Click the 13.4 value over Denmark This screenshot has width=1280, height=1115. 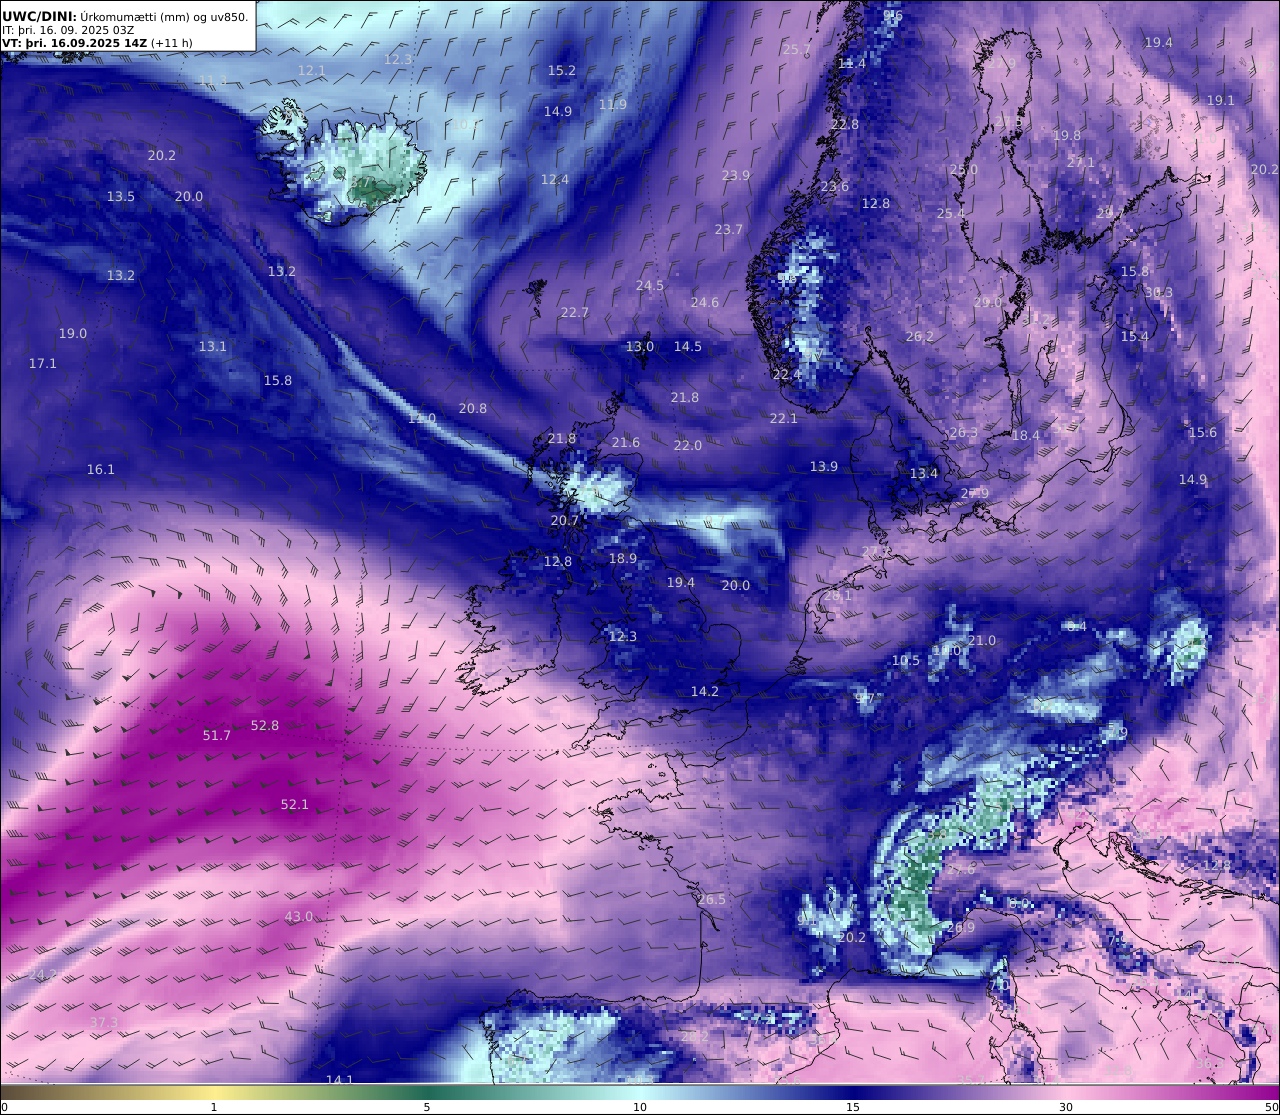924,474
